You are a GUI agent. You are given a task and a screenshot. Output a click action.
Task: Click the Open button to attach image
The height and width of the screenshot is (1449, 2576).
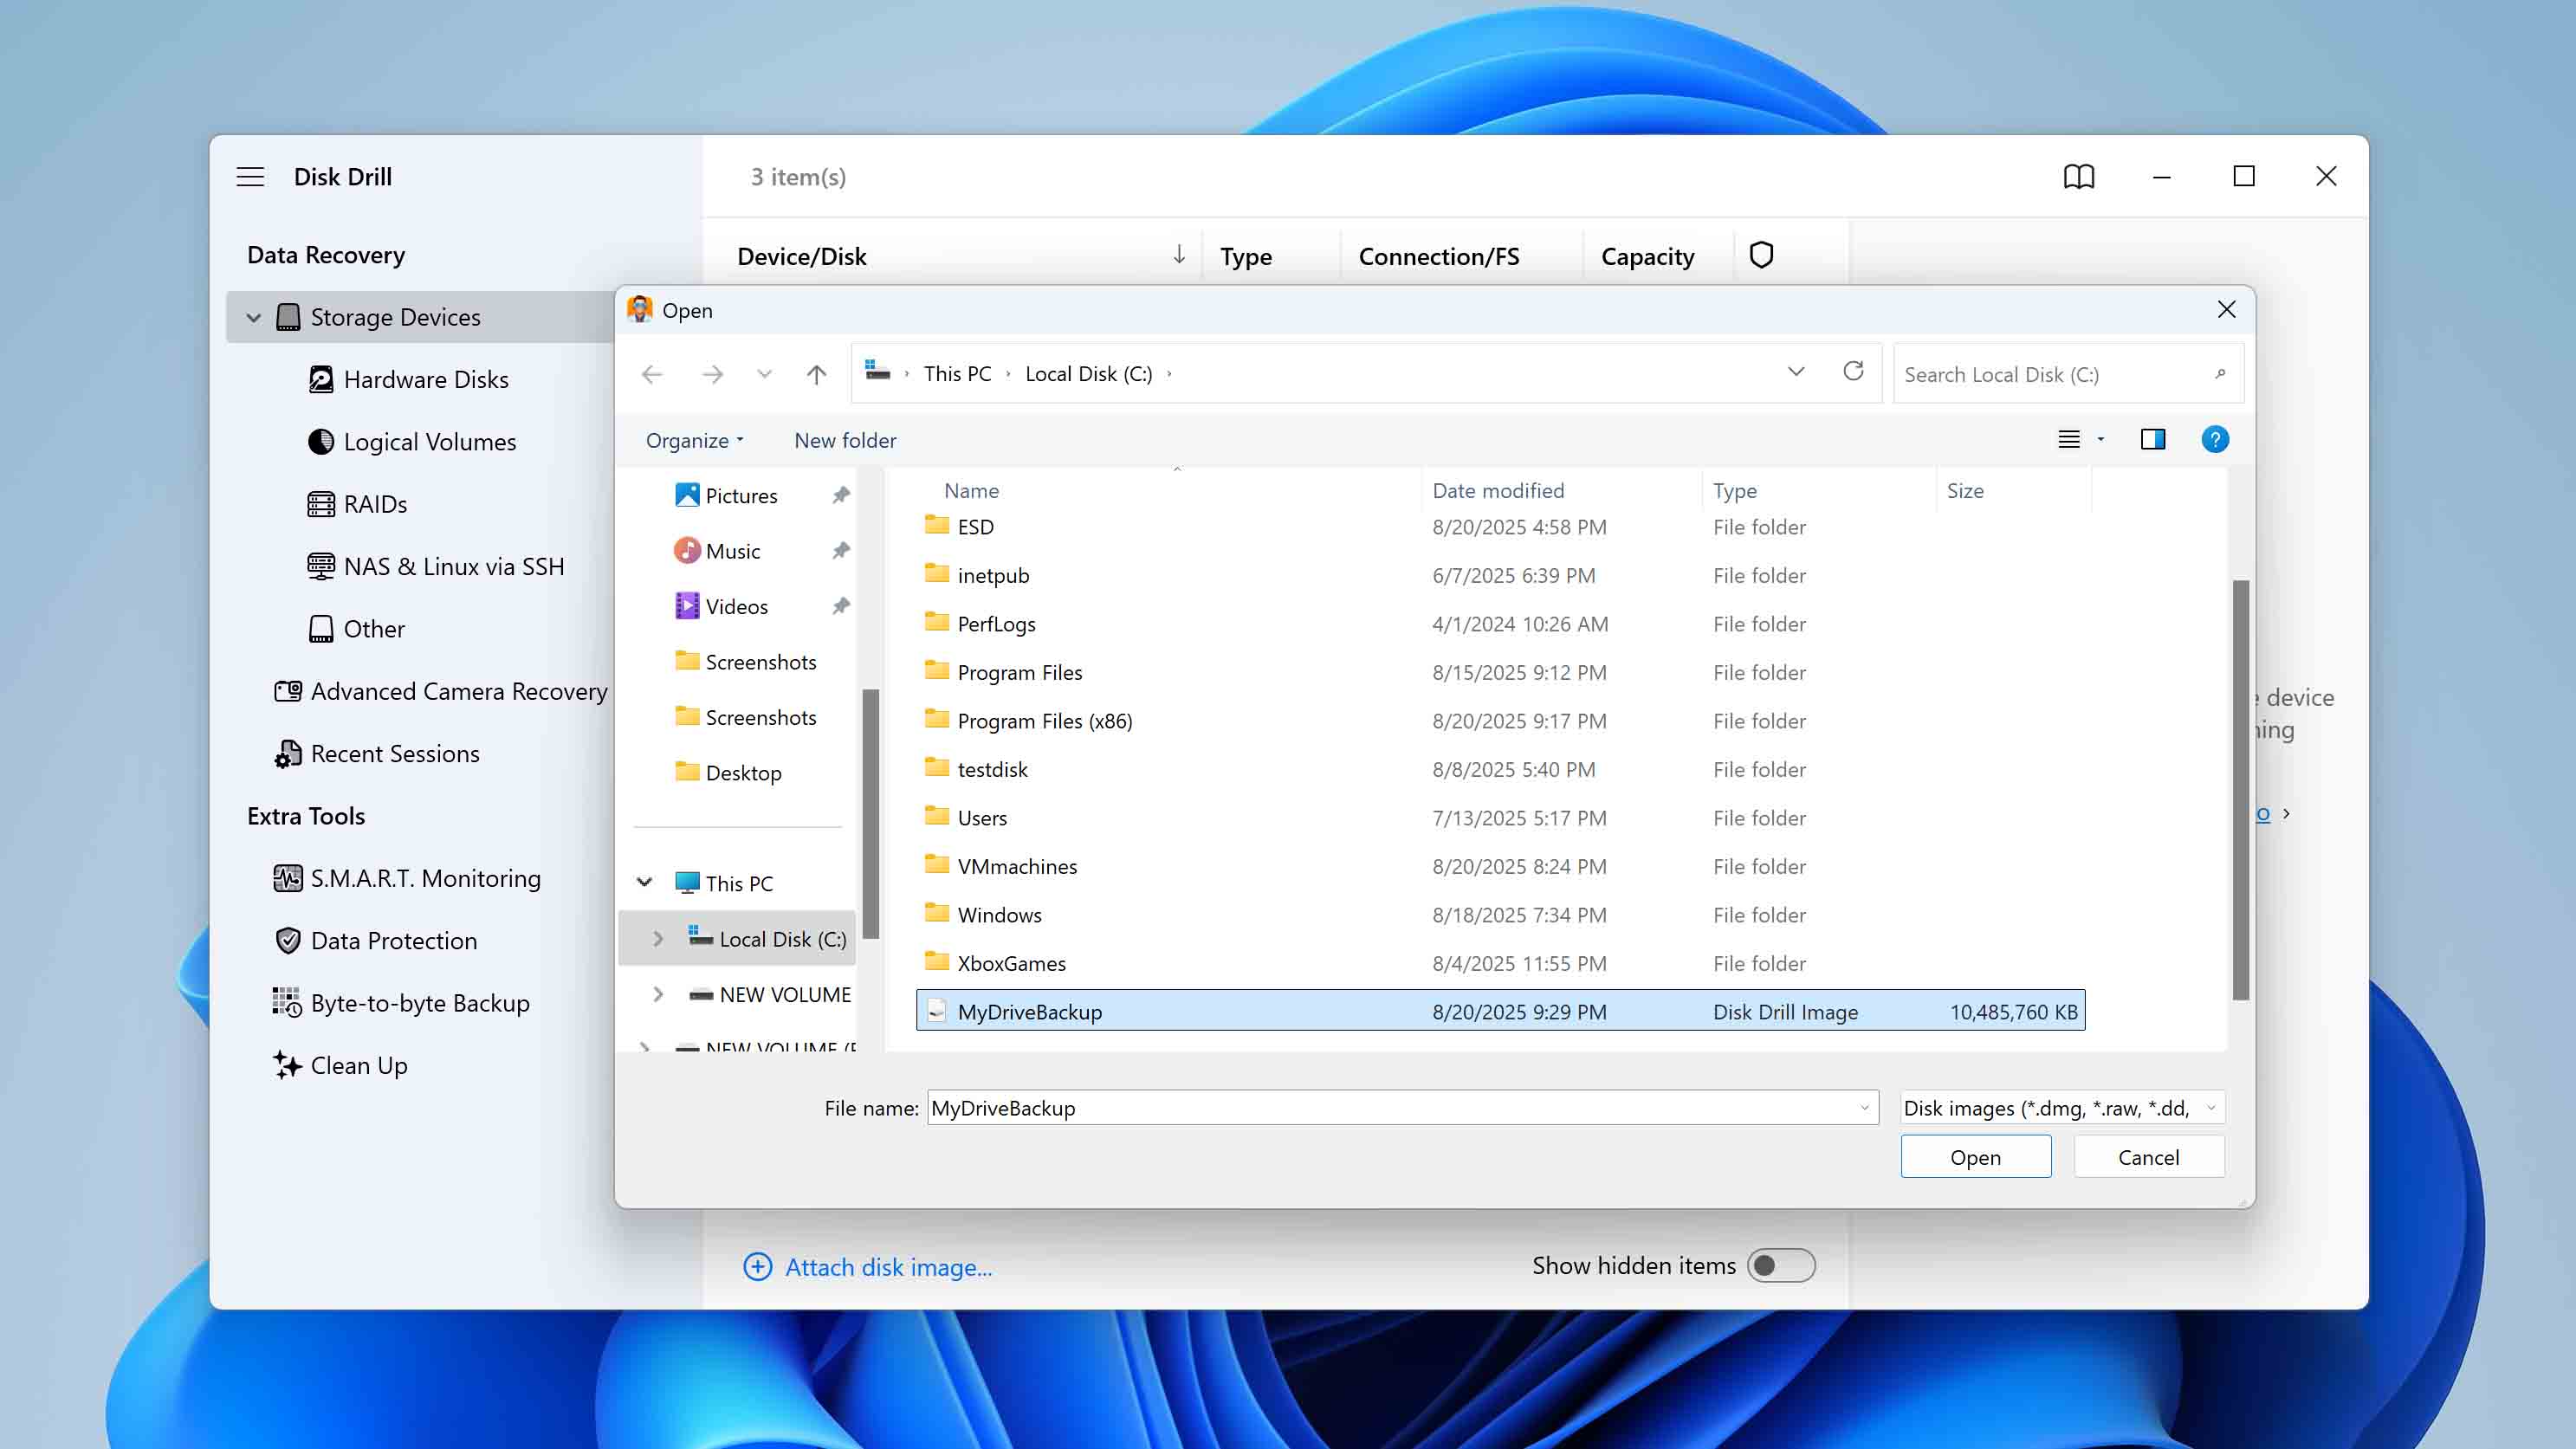1975,1156
